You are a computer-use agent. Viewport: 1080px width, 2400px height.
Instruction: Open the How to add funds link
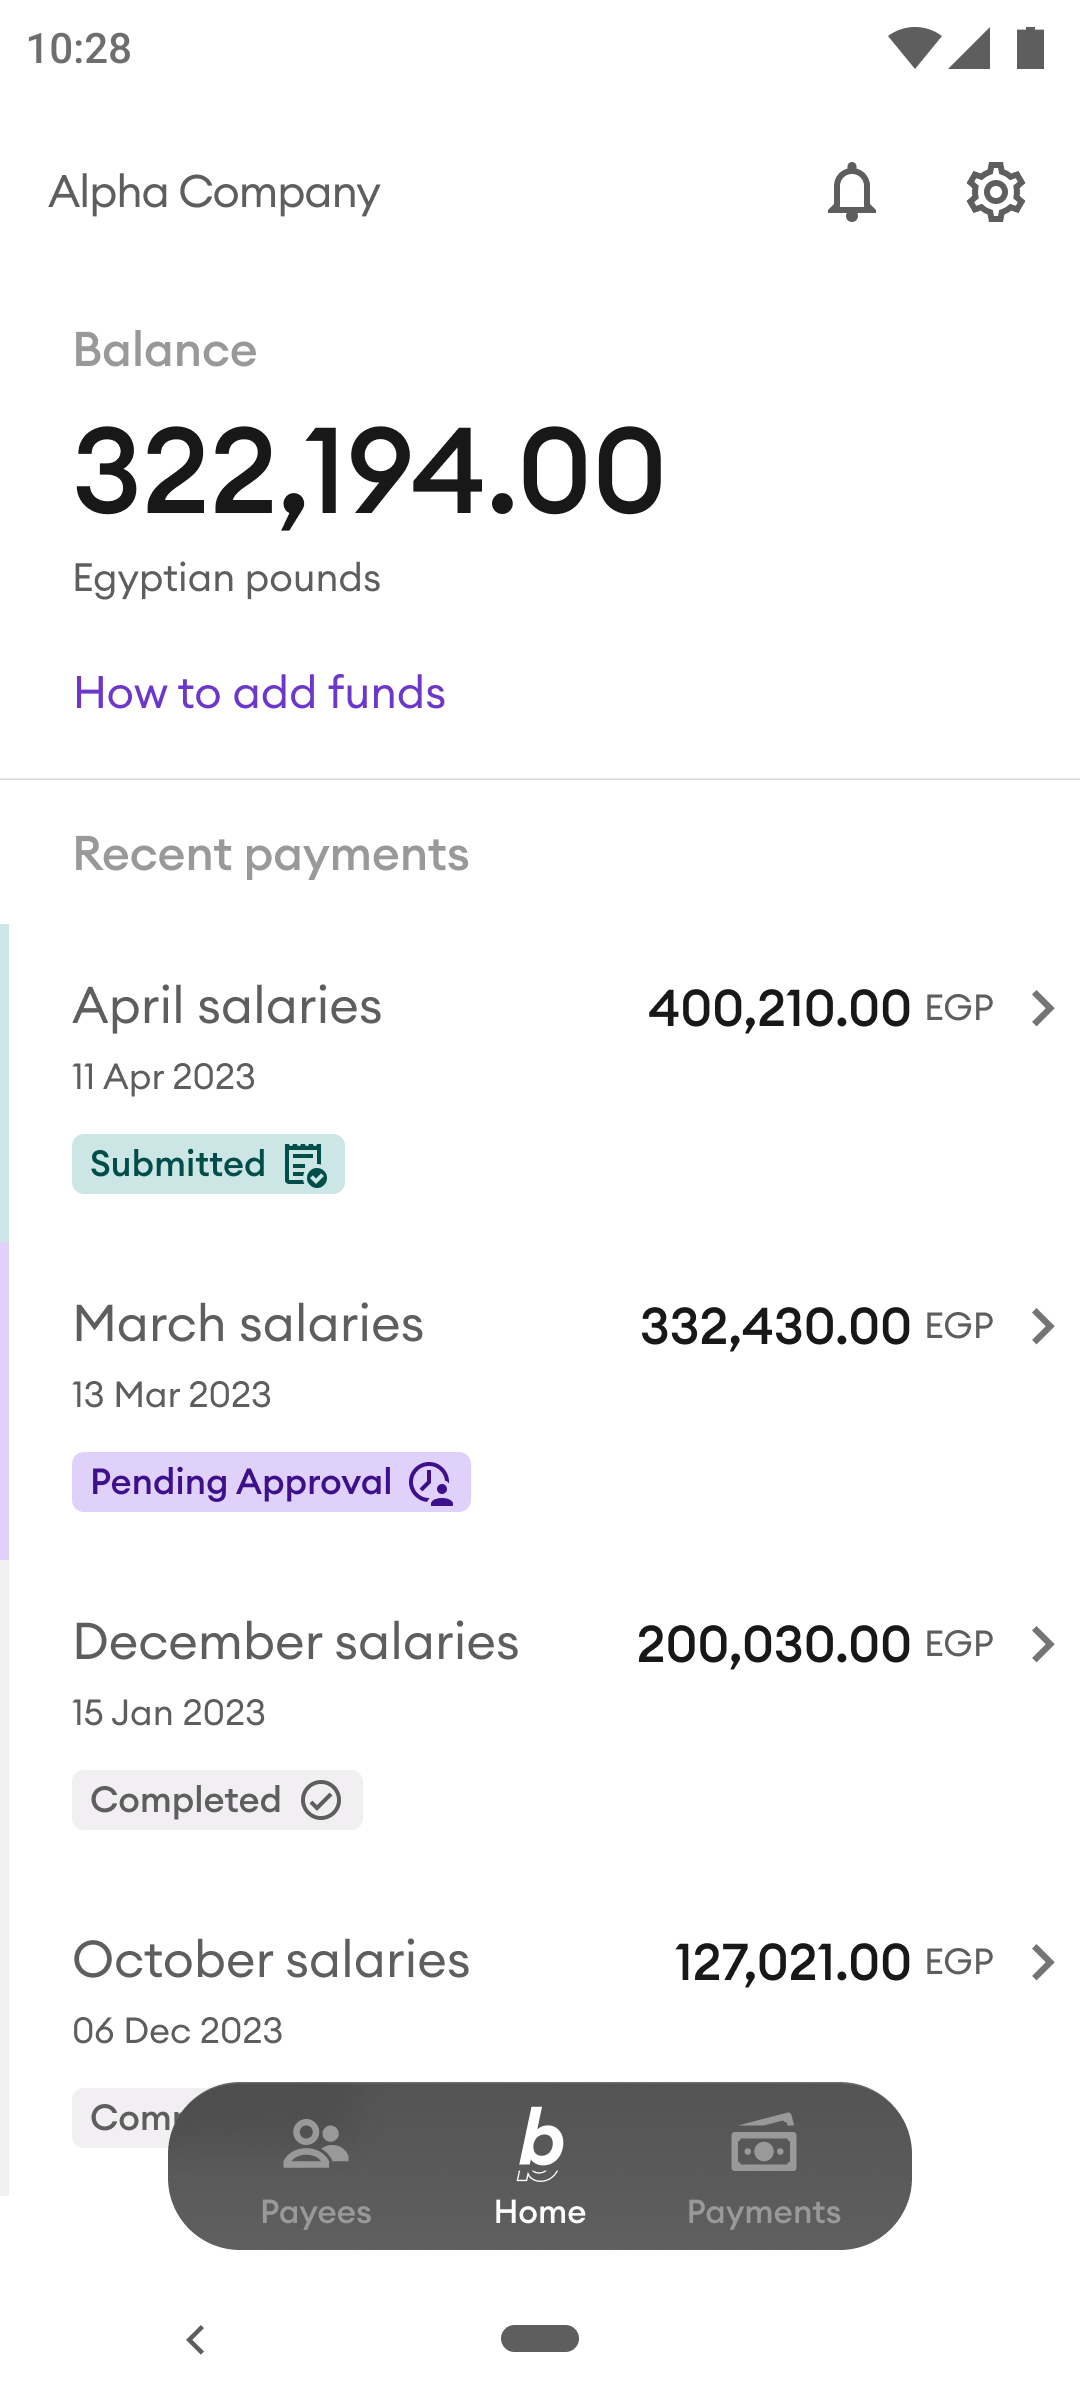pos(260,693)
